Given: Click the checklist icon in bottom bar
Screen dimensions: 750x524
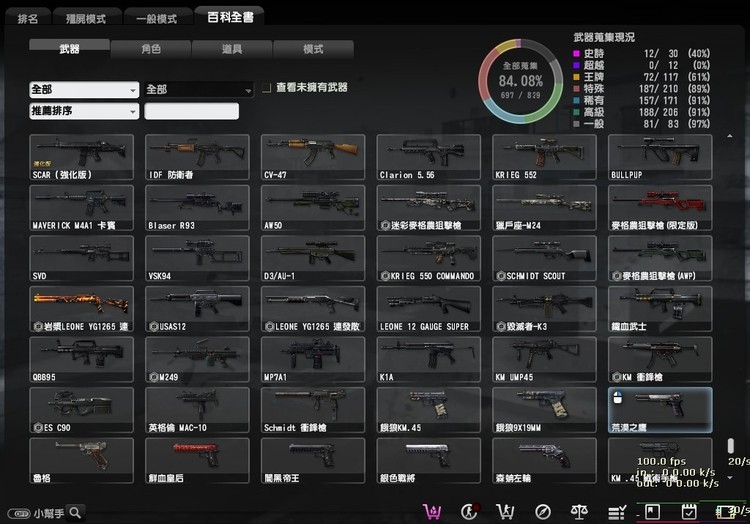Looking at the screenshot, I should coord(617,513).
